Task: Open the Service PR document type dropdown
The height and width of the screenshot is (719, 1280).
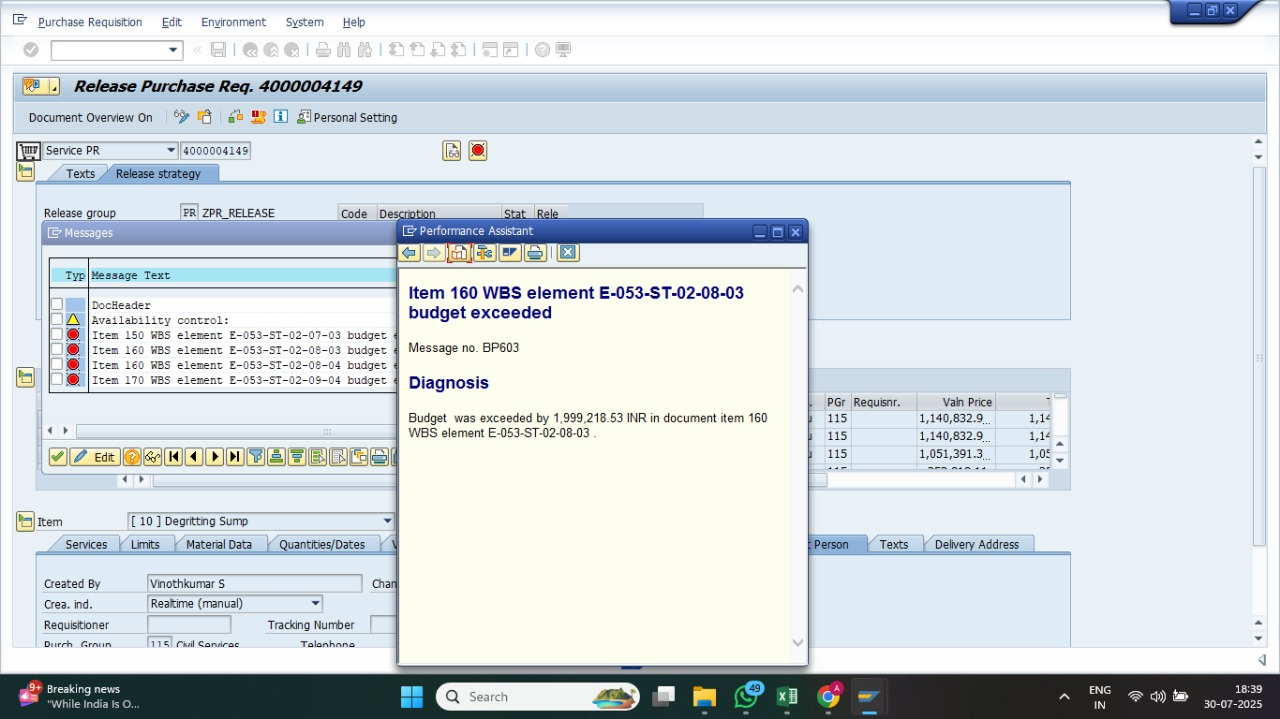Action: [170, 151]
